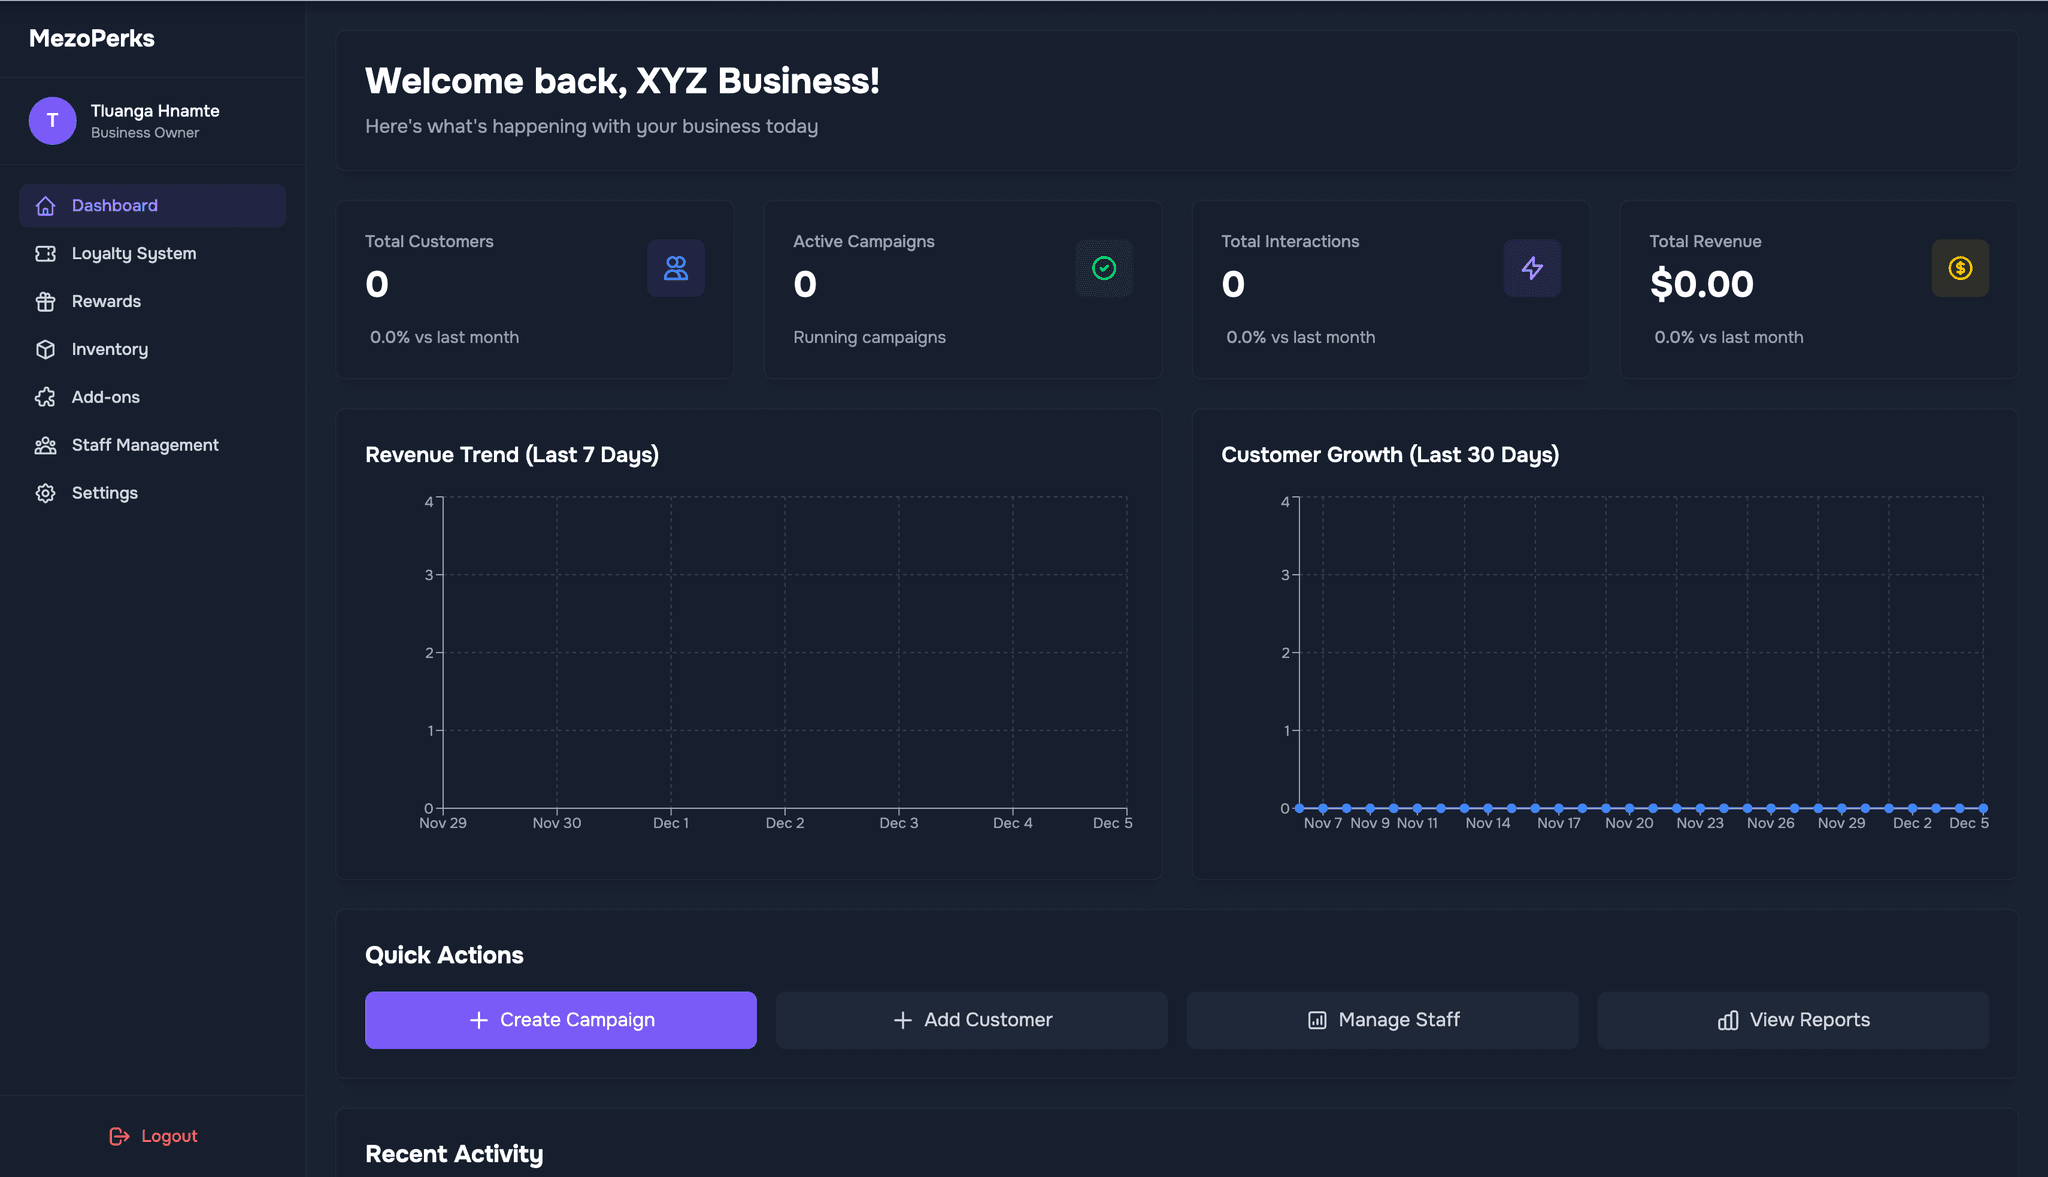Click the purple T user avatar
The image size is (2048, 1177).
(x=52, y=121)
